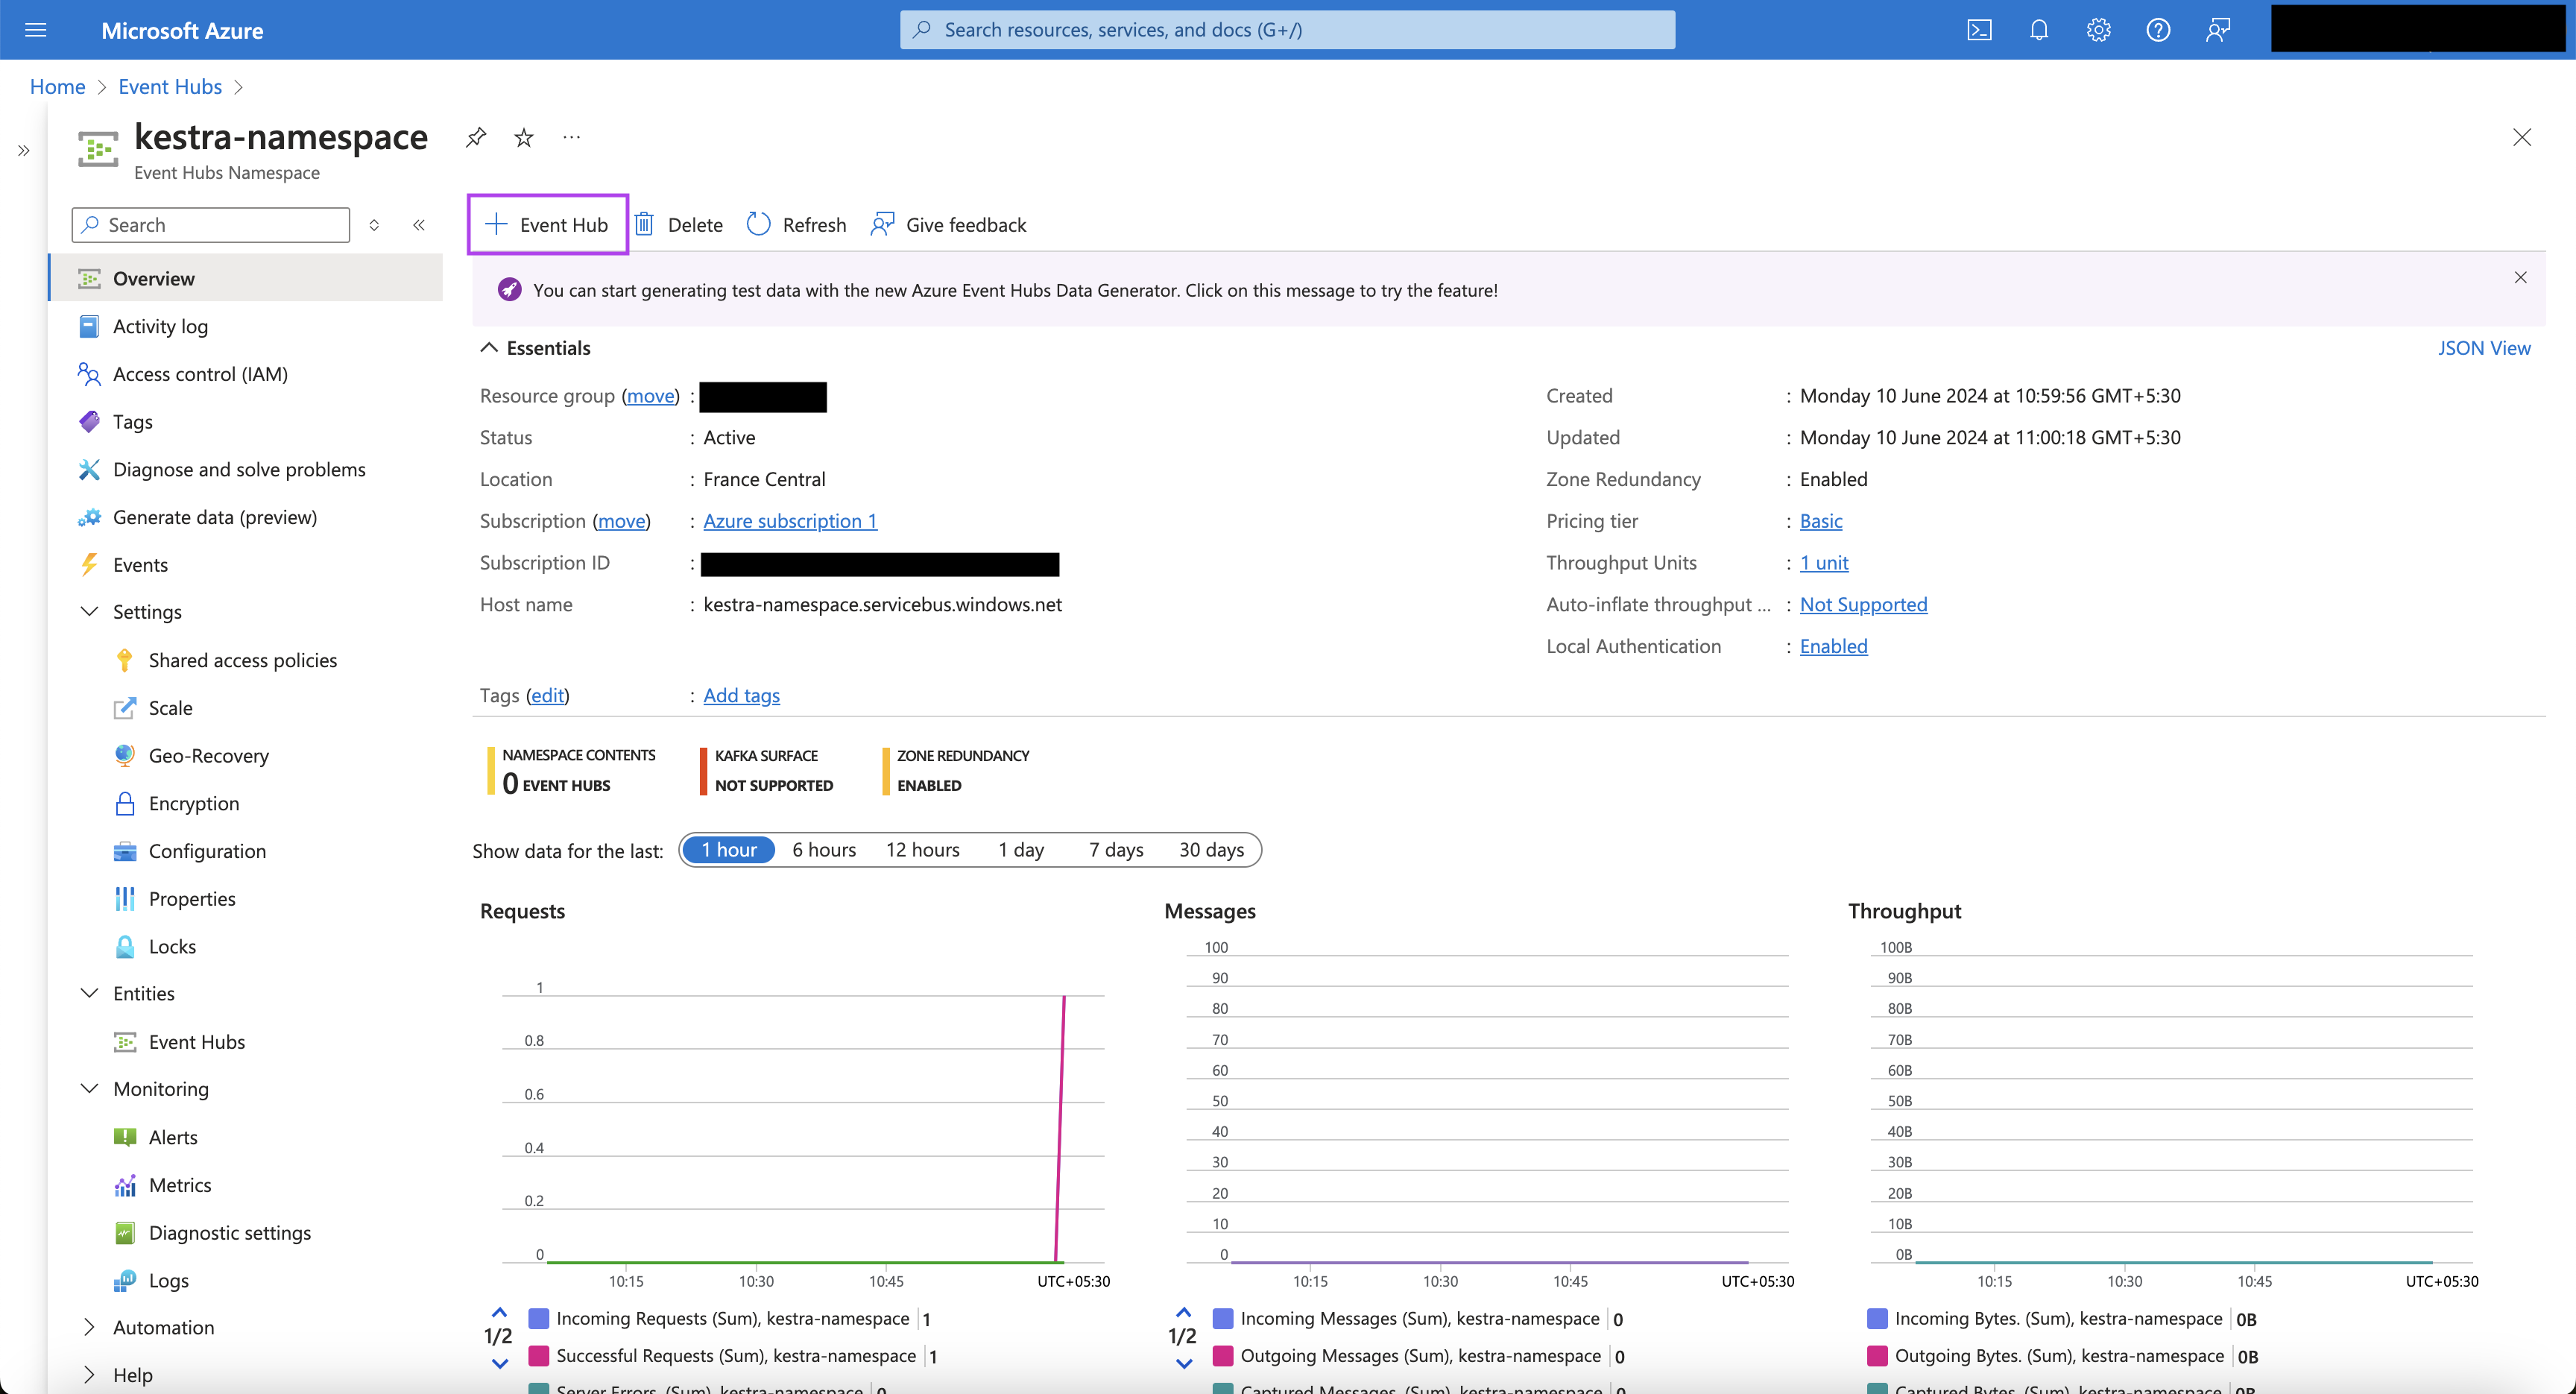
Task: Open Azure Cloud Shell icon
Action: (x=1979, y=30)
